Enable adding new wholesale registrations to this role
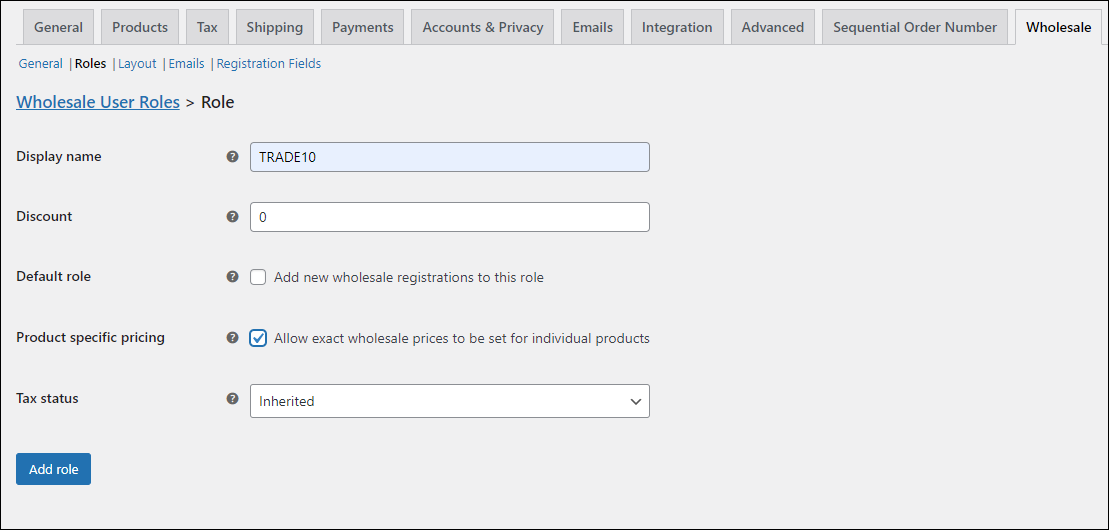The image size is (1109, 530). tap(258, 277)
